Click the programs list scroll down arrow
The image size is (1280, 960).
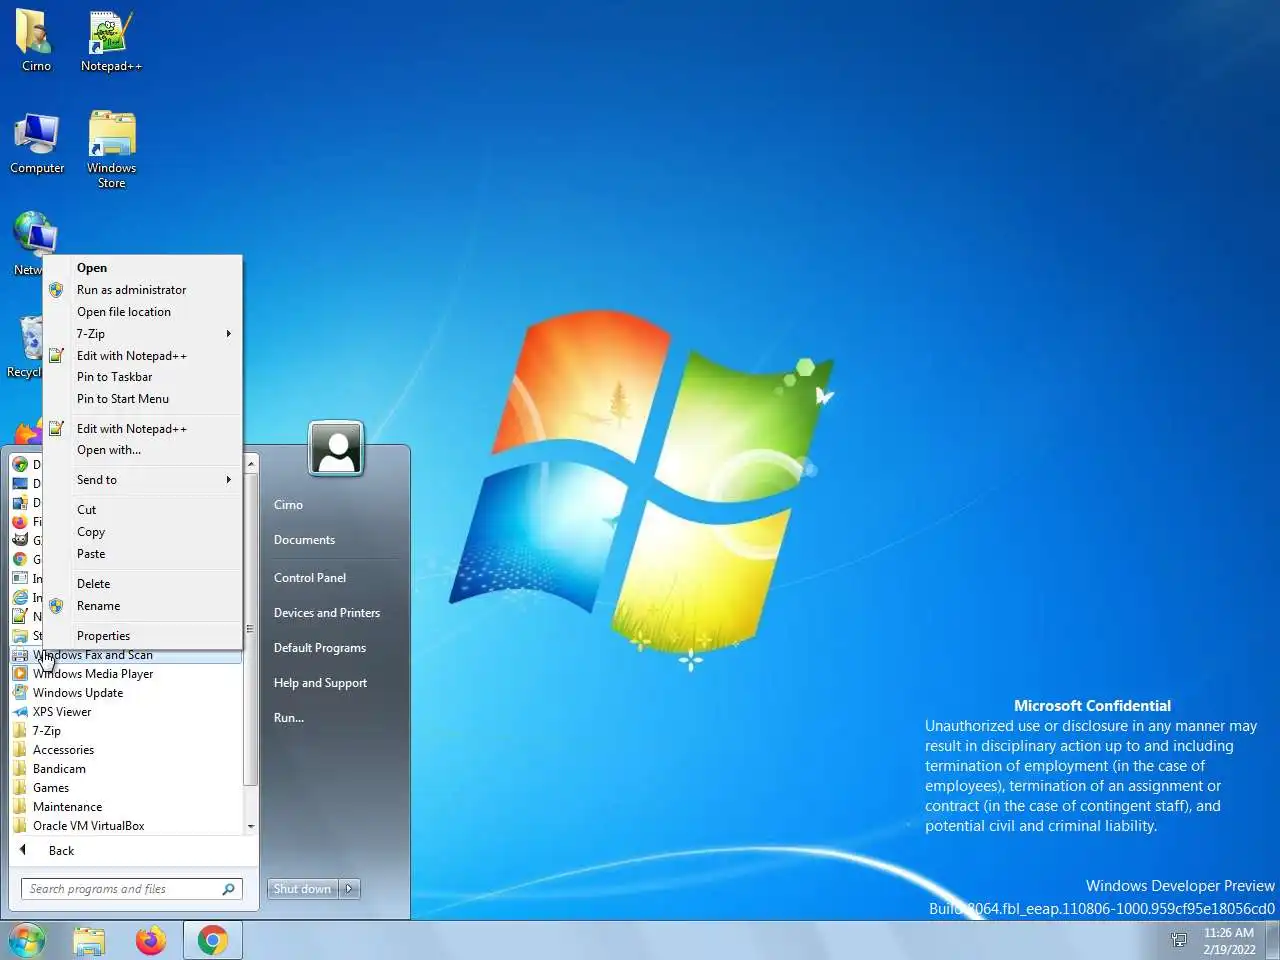pos(250,827)
